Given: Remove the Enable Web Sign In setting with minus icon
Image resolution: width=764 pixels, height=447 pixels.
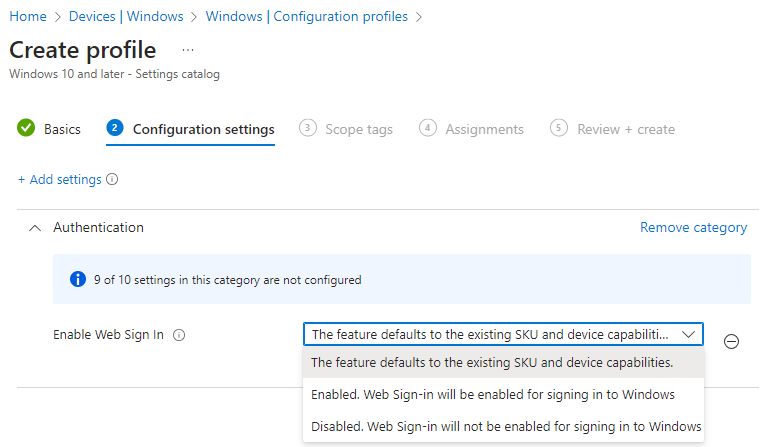Looking at the screenshot, I should point(731,342).
